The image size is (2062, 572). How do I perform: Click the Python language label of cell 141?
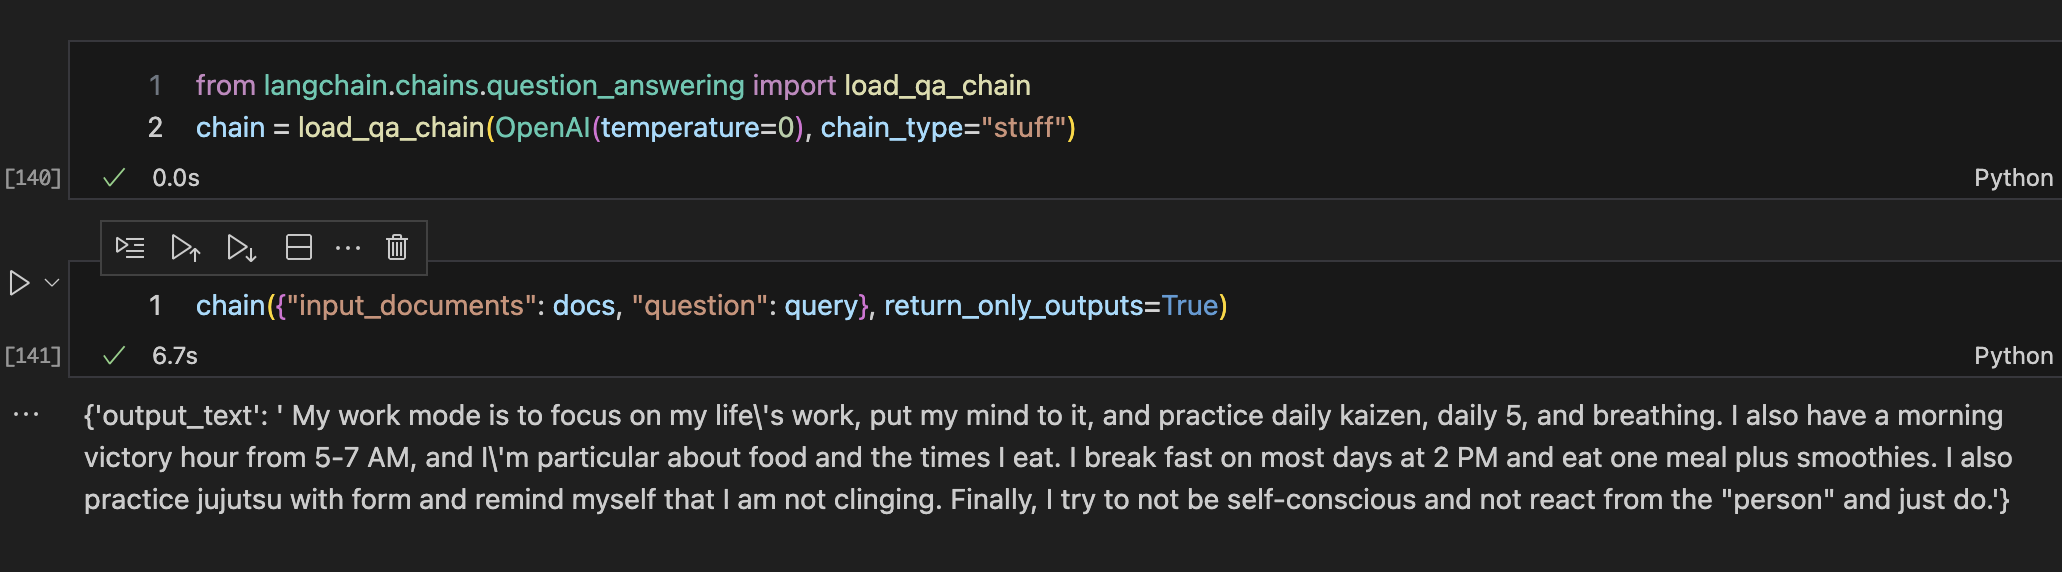(x=2012, y=356)
